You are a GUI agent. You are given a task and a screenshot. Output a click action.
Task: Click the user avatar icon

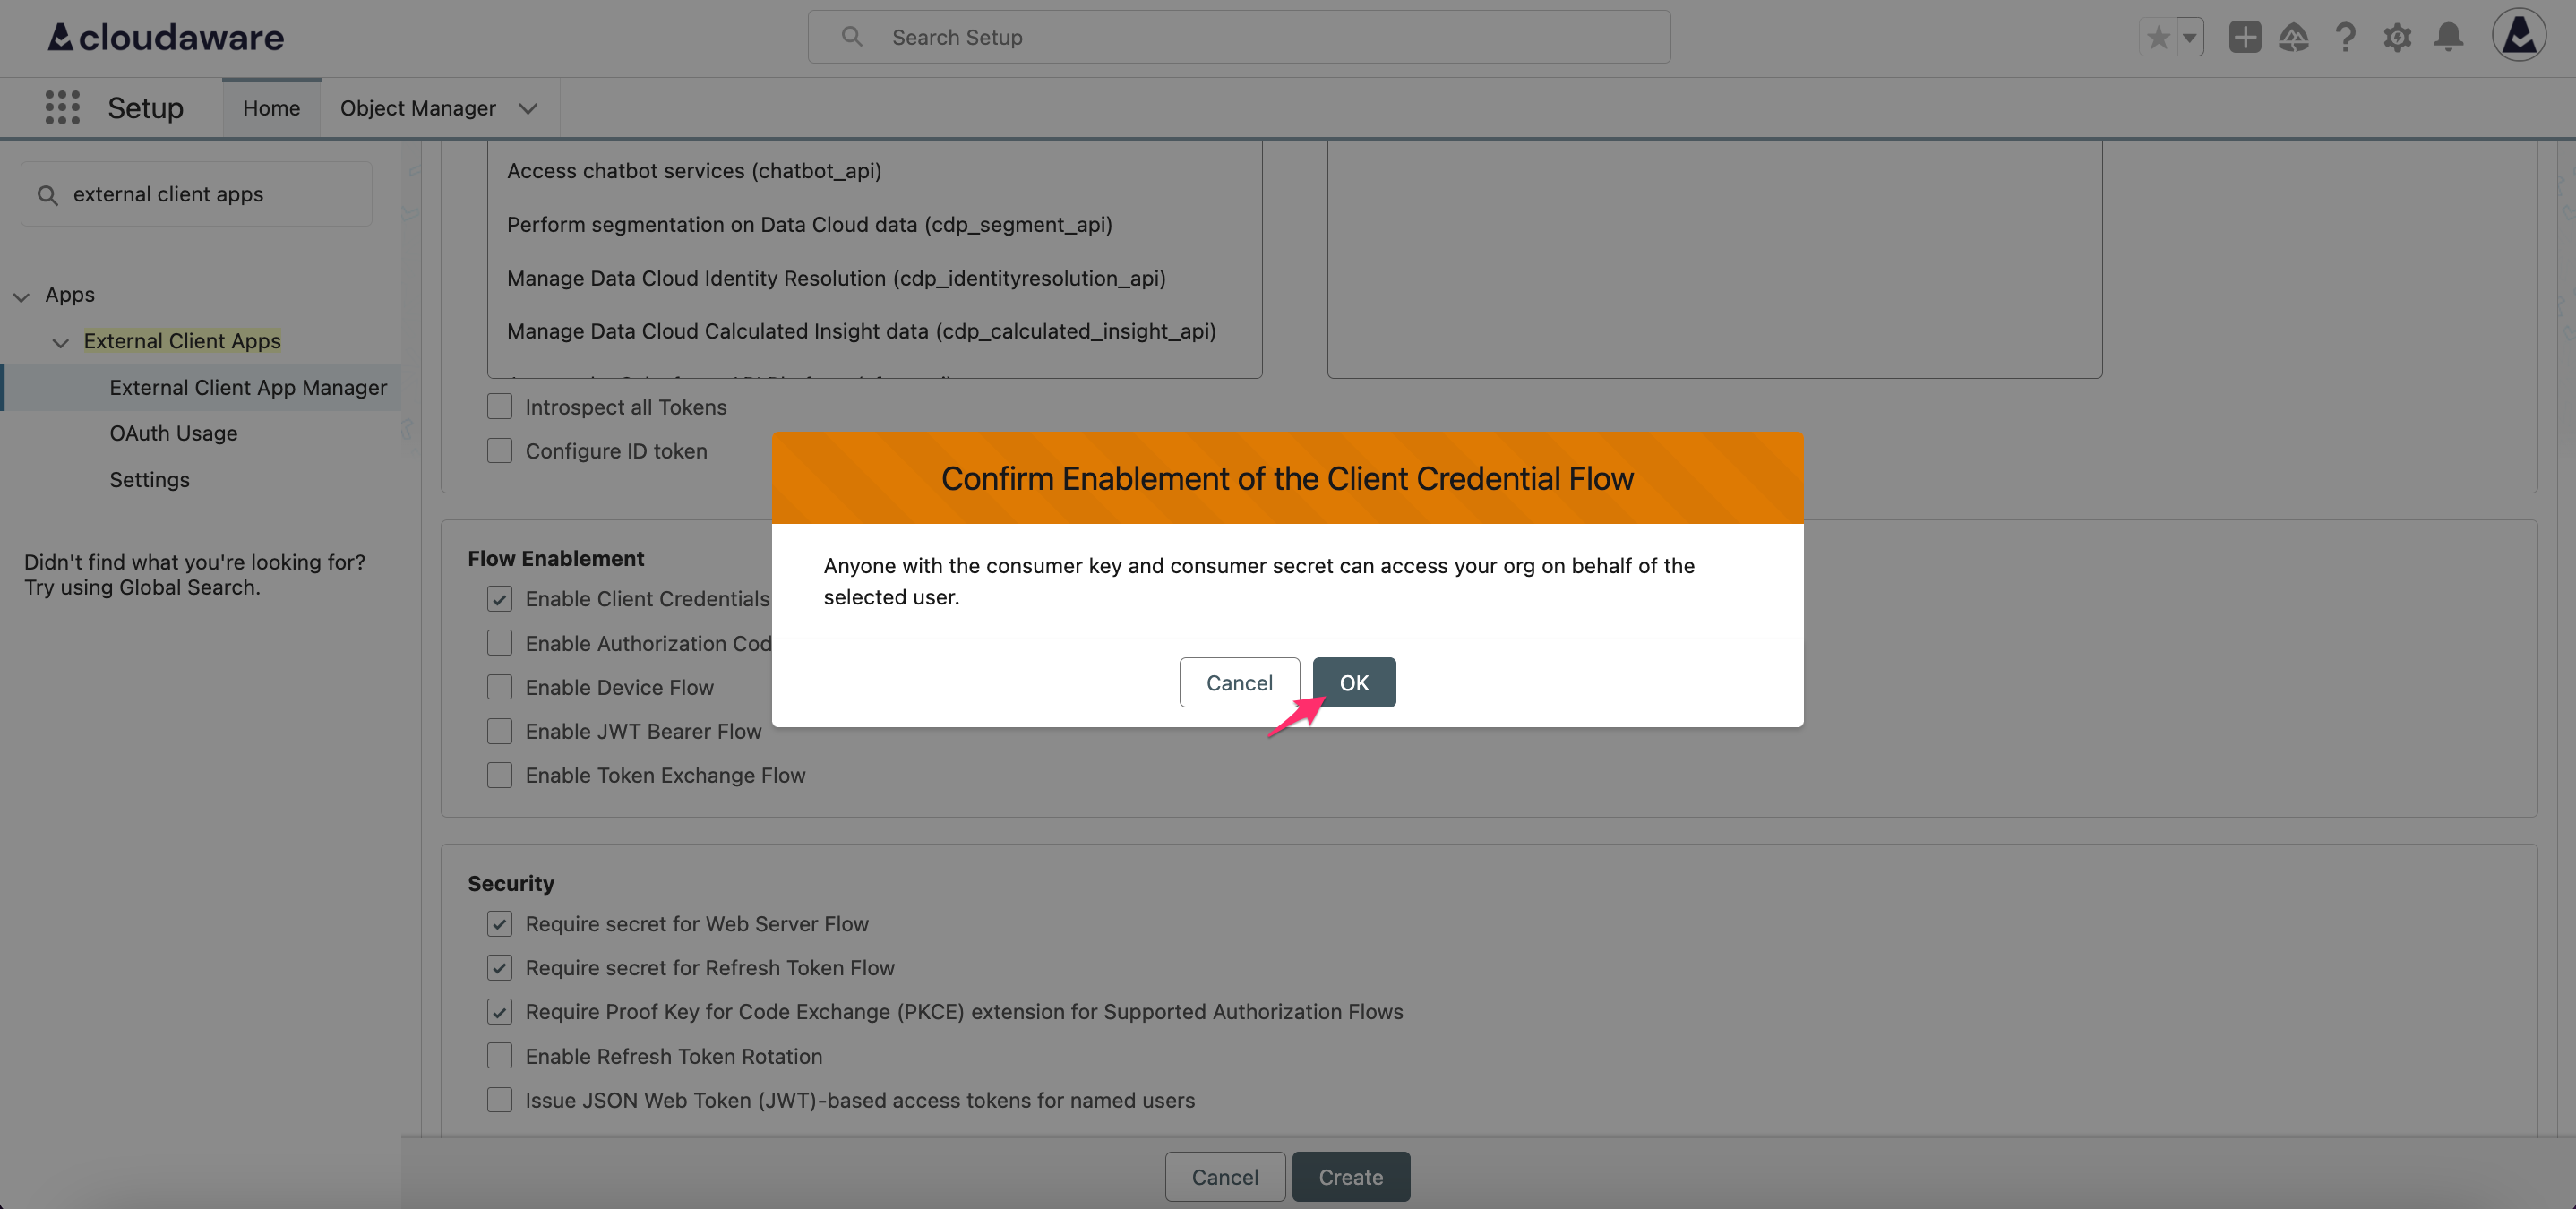2520,34
